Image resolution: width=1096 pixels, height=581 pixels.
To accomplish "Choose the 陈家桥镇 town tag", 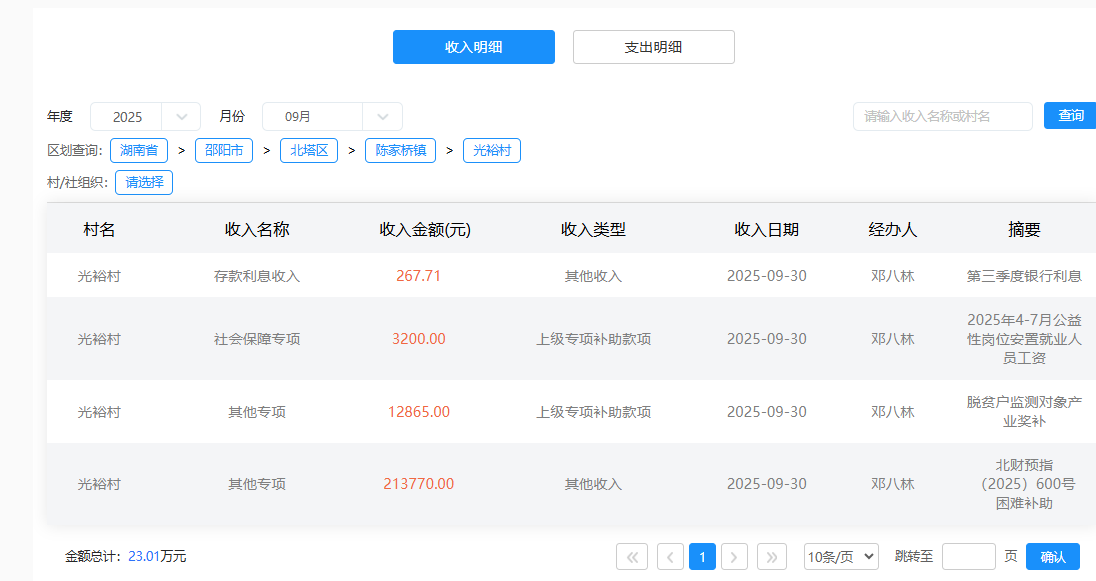I will pos(400,151).
